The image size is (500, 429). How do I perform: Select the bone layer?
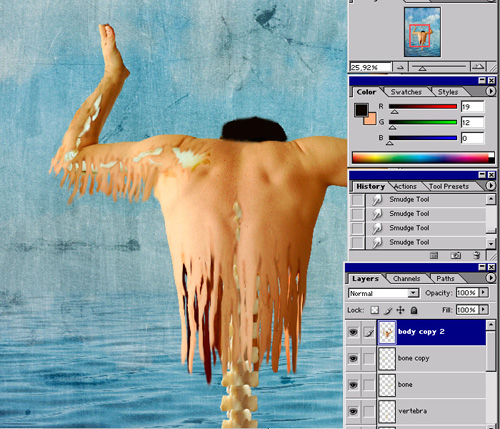tap(432, 385)
